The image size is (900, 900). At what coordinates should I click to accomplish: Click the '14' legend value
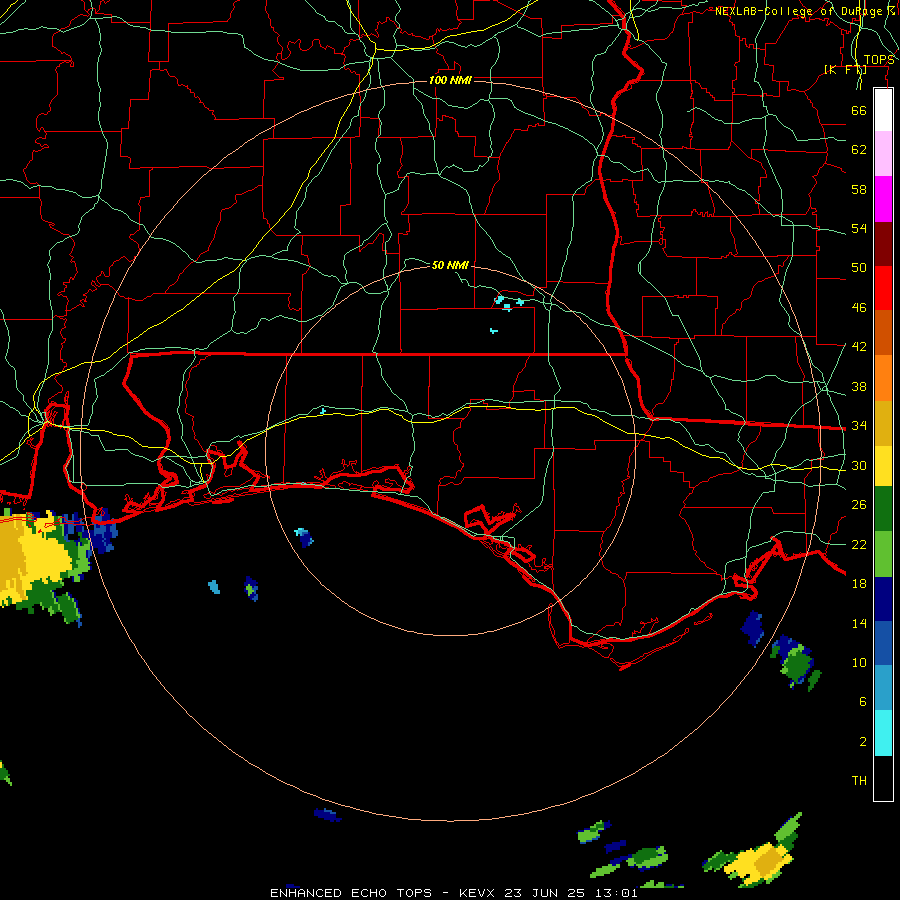point(859,623)
